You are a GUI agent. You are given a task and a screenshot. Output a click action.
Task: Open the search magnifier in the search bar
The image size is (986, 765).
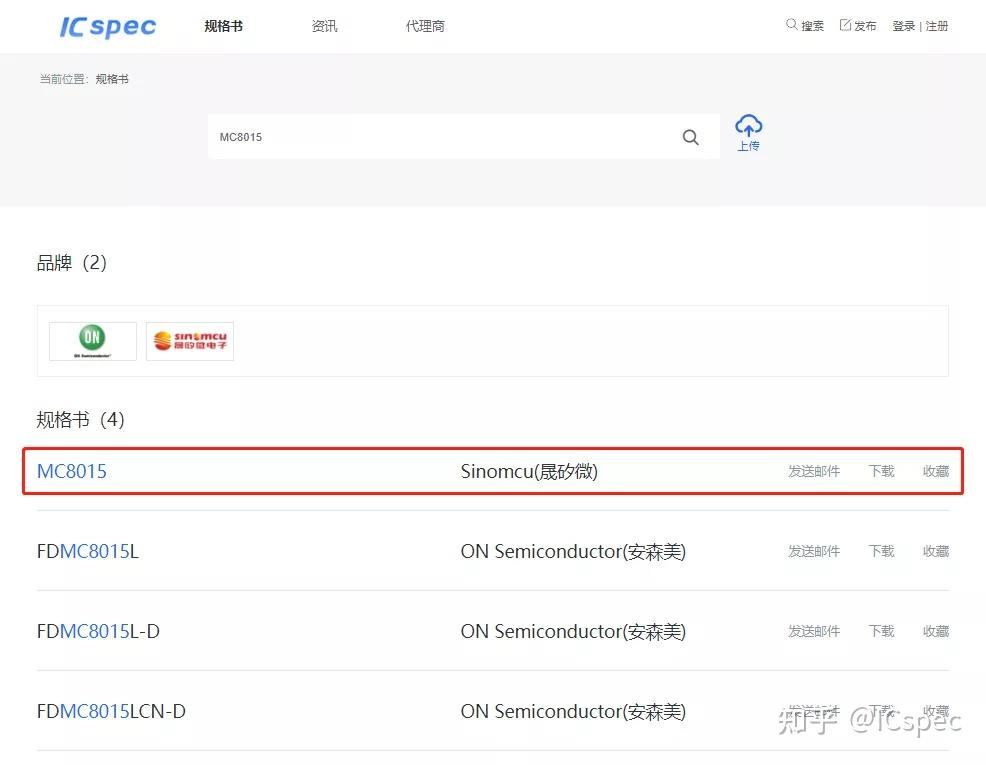690,137
